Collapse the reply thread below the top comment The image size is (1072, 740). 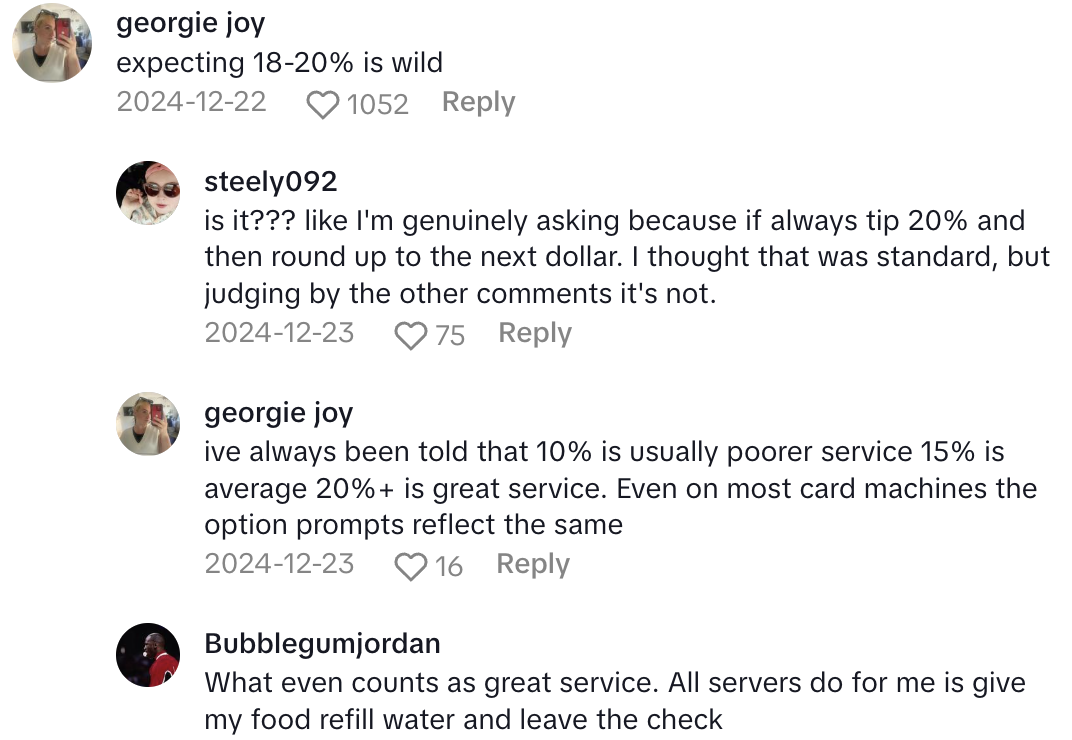(x=478, y=102)
